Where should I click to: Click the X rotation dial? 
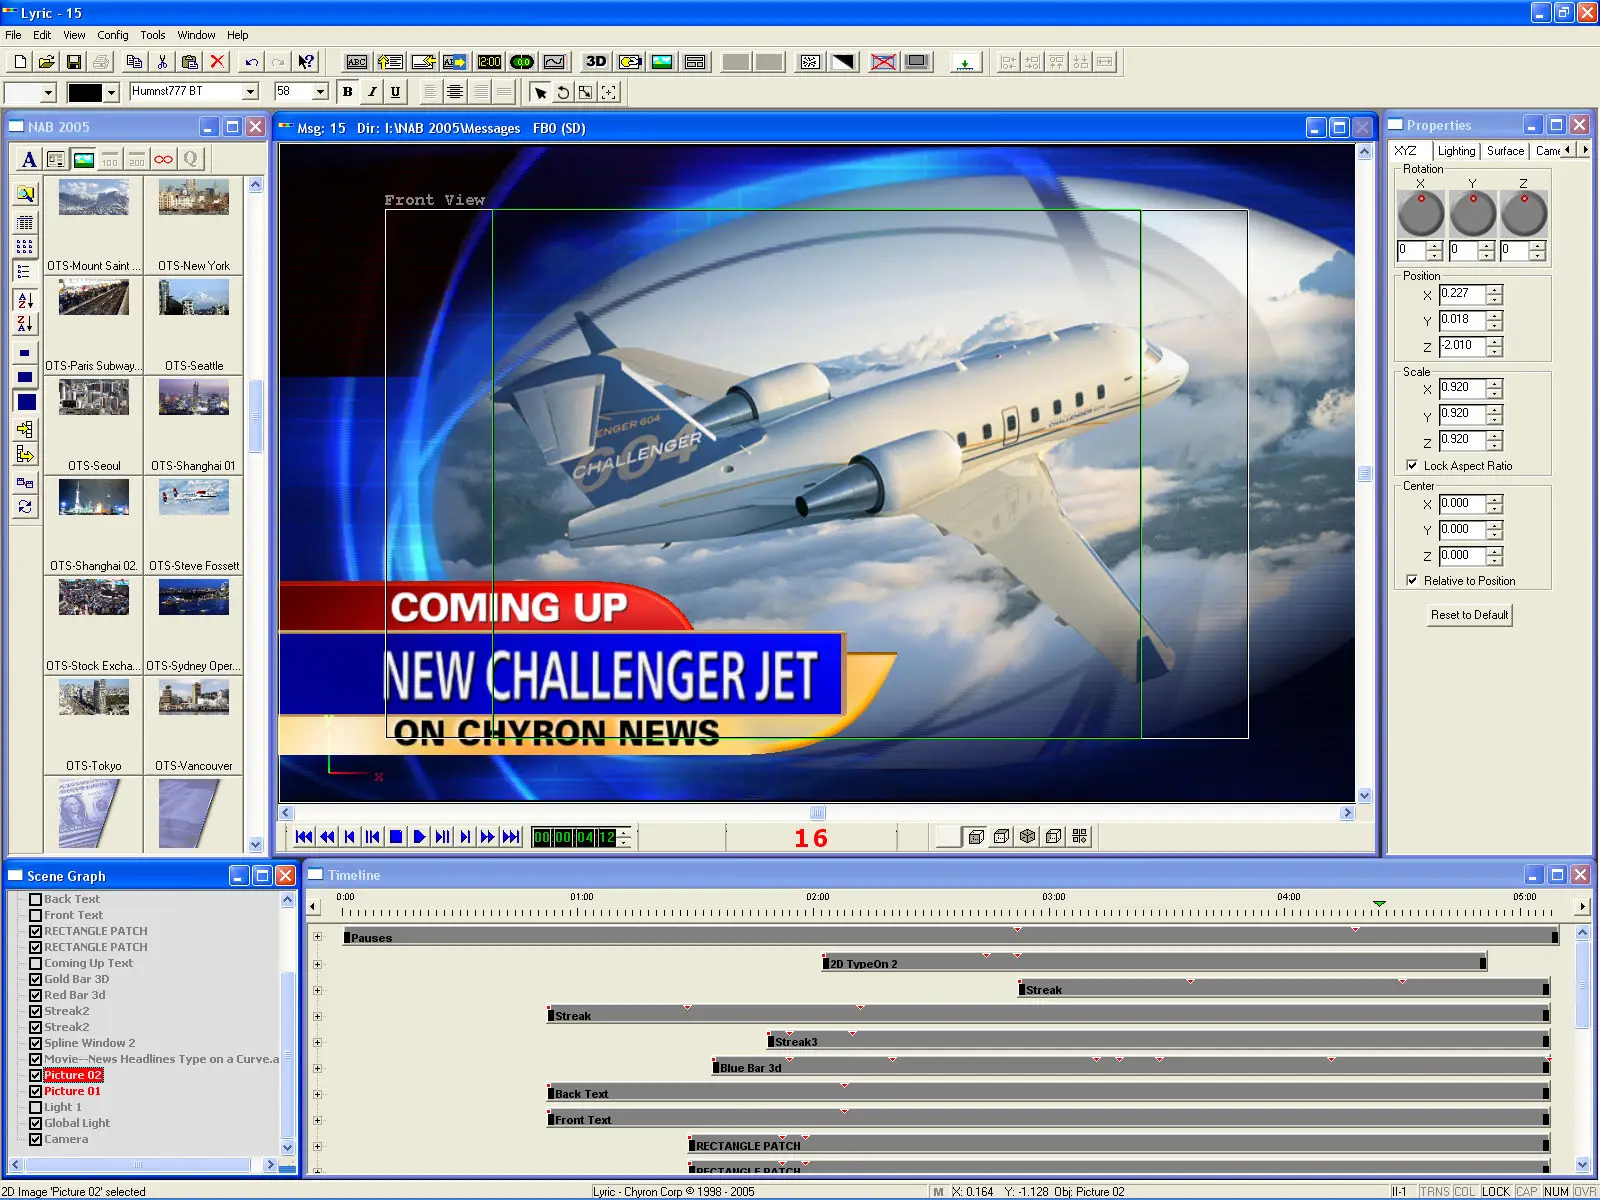tap(1420, 214)
